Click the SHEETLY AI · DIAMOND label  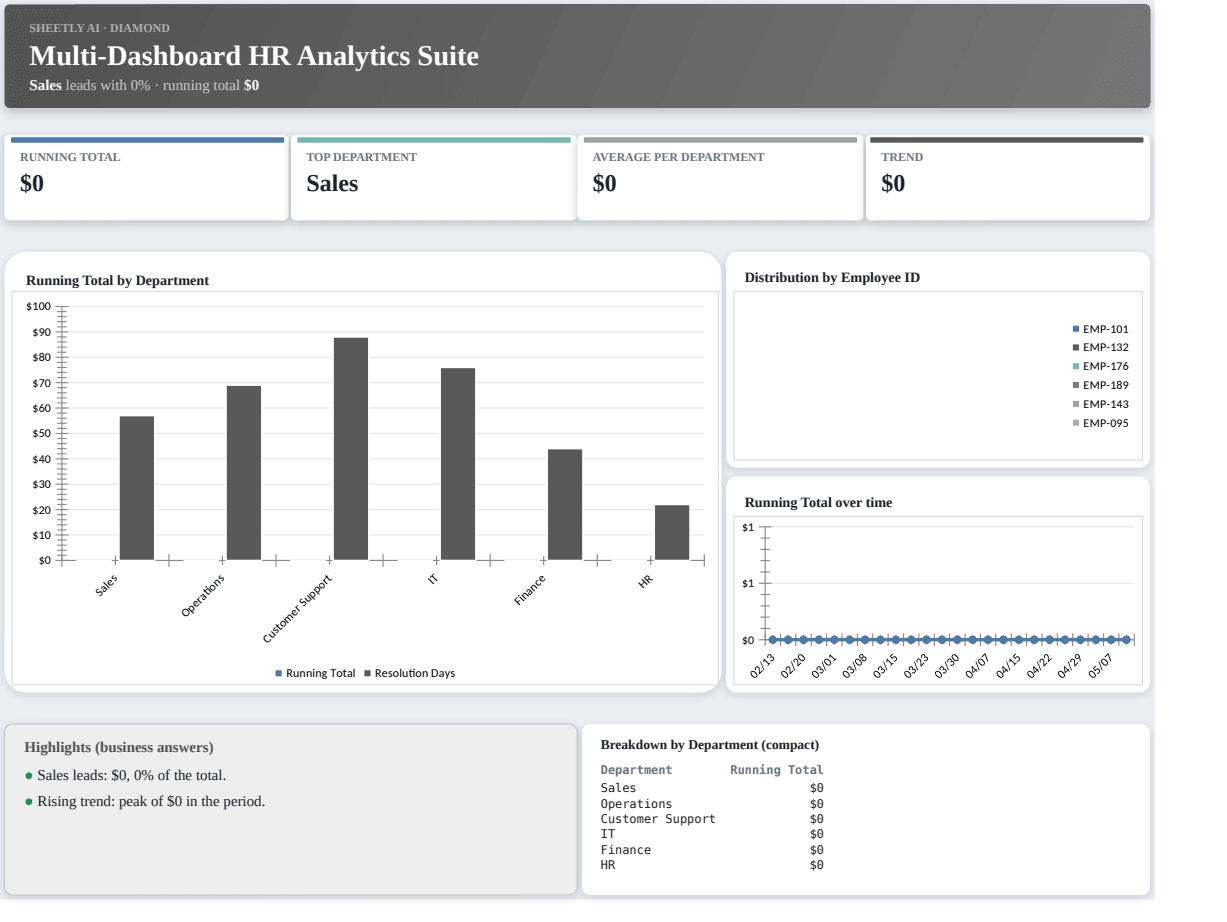coord(100,28)
